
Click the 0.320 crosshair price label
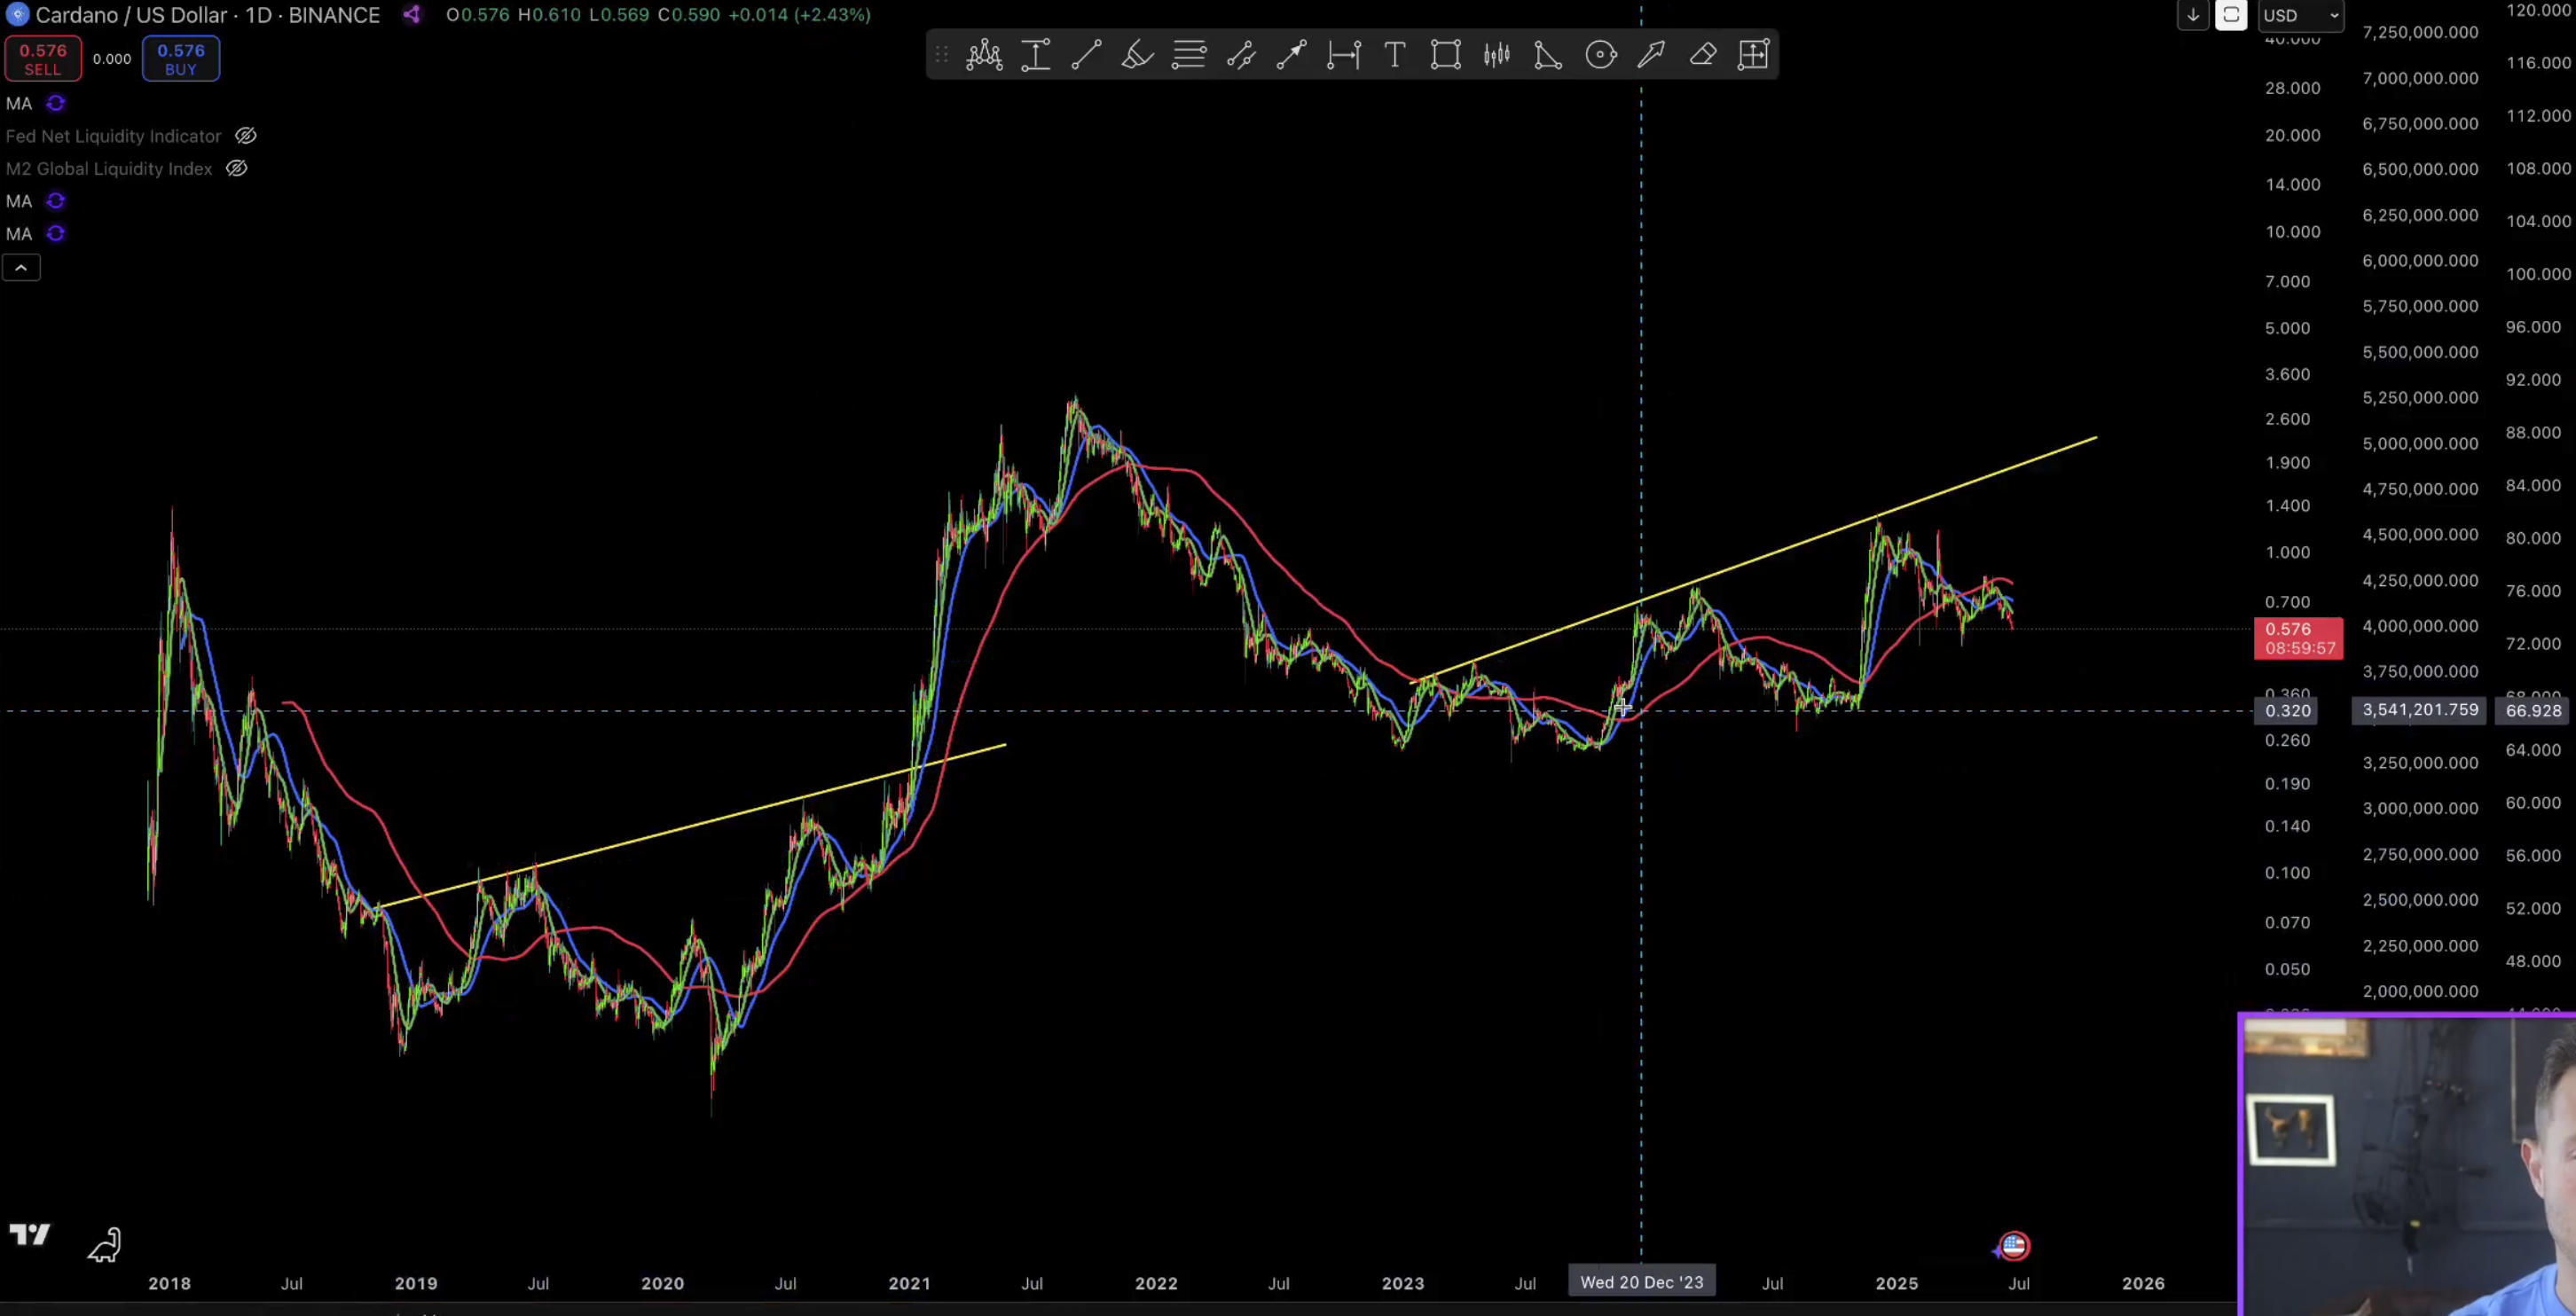2287,711
